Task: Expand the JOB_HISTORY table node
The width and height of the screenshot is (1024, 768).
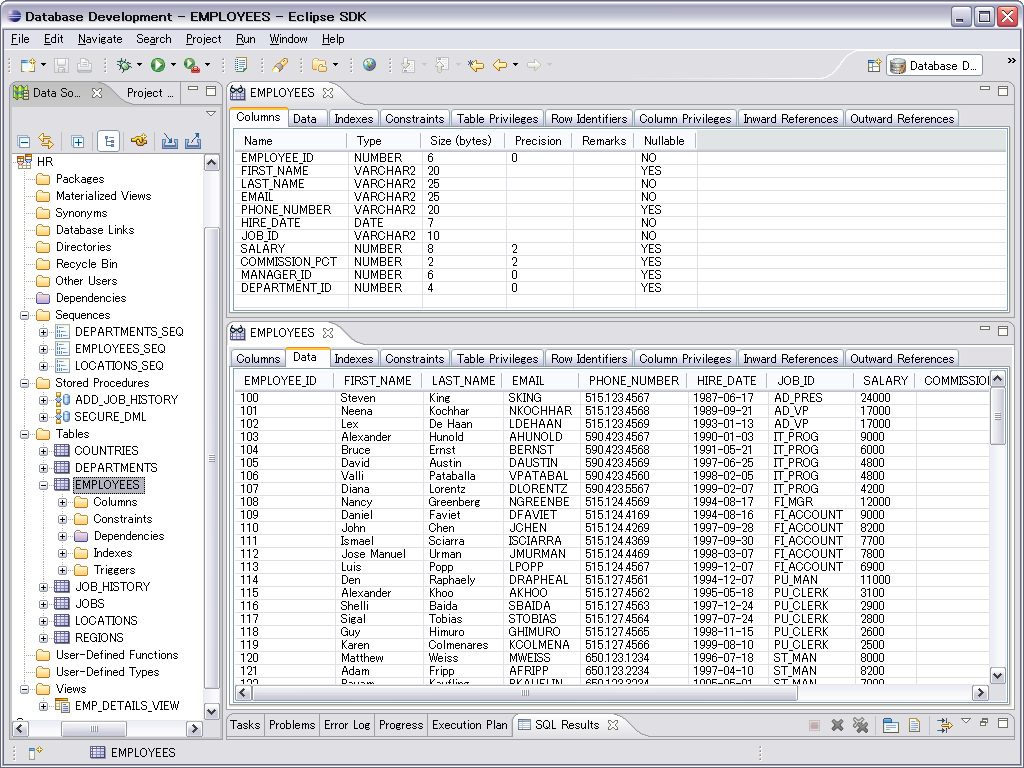Action: tap(44, 586)
